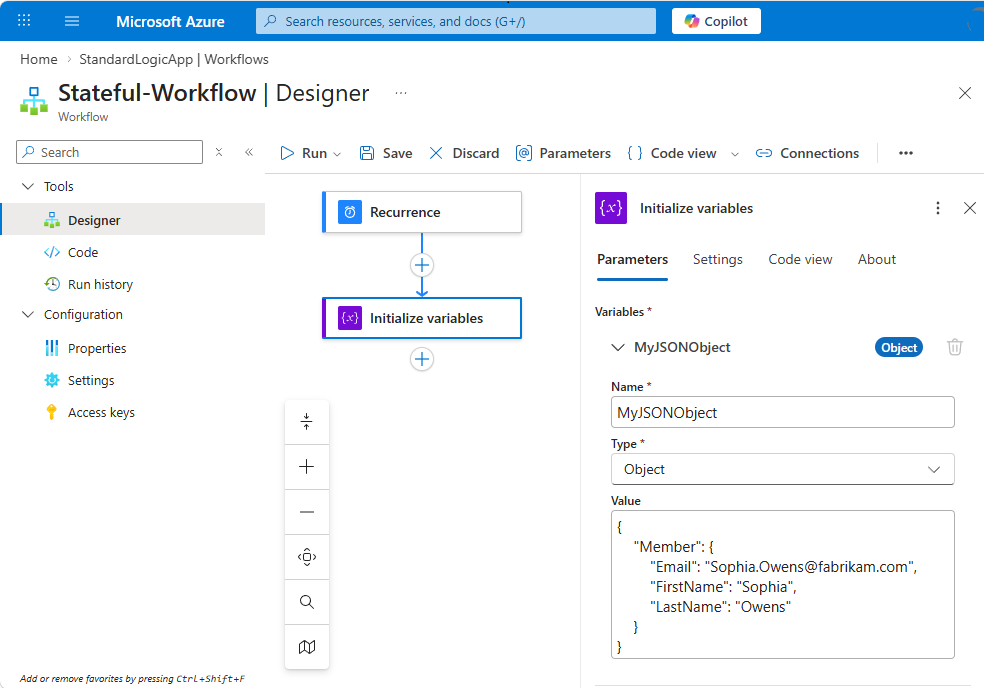Collapse the sidebar with the double-chevron icon
This screenshot has width=984, height=688.
(249, 152)
